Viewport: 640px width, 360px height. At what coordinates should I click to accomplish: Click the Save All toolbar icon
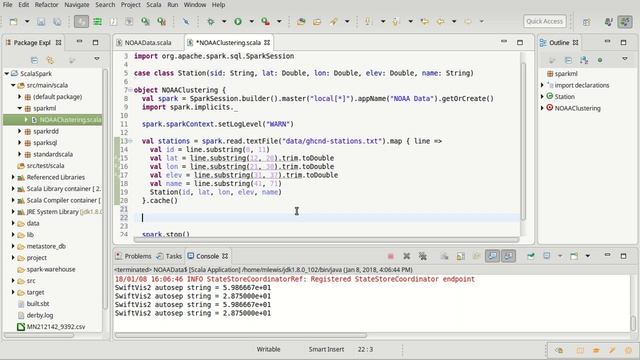coord(57,21)
